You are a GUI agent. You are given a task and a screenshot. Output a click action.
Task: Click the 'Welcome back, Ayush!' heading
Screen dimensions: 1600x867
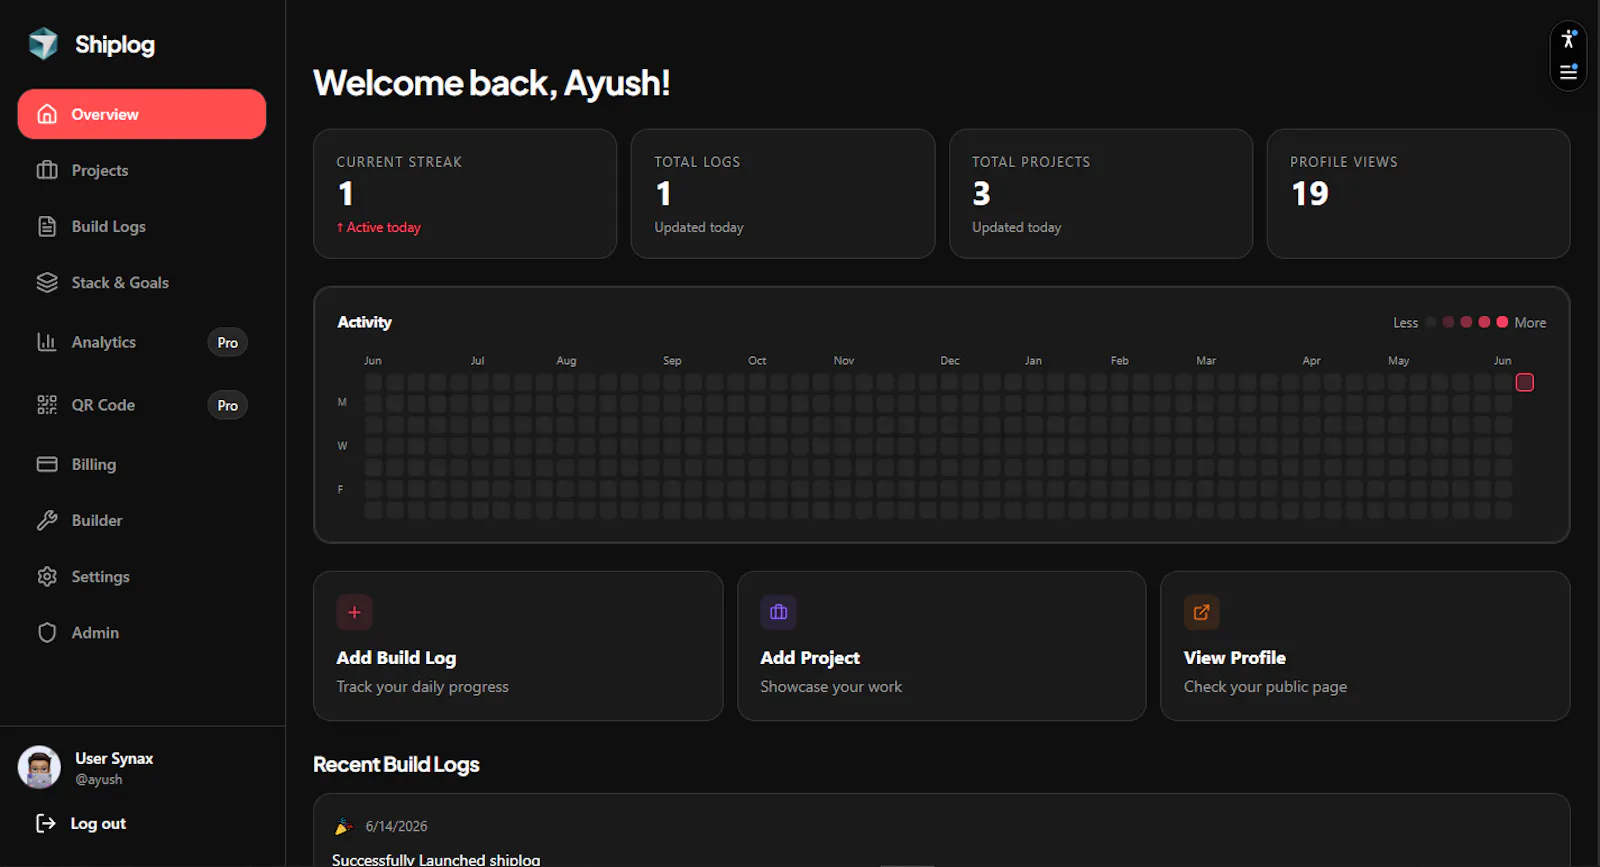point(491,83)
